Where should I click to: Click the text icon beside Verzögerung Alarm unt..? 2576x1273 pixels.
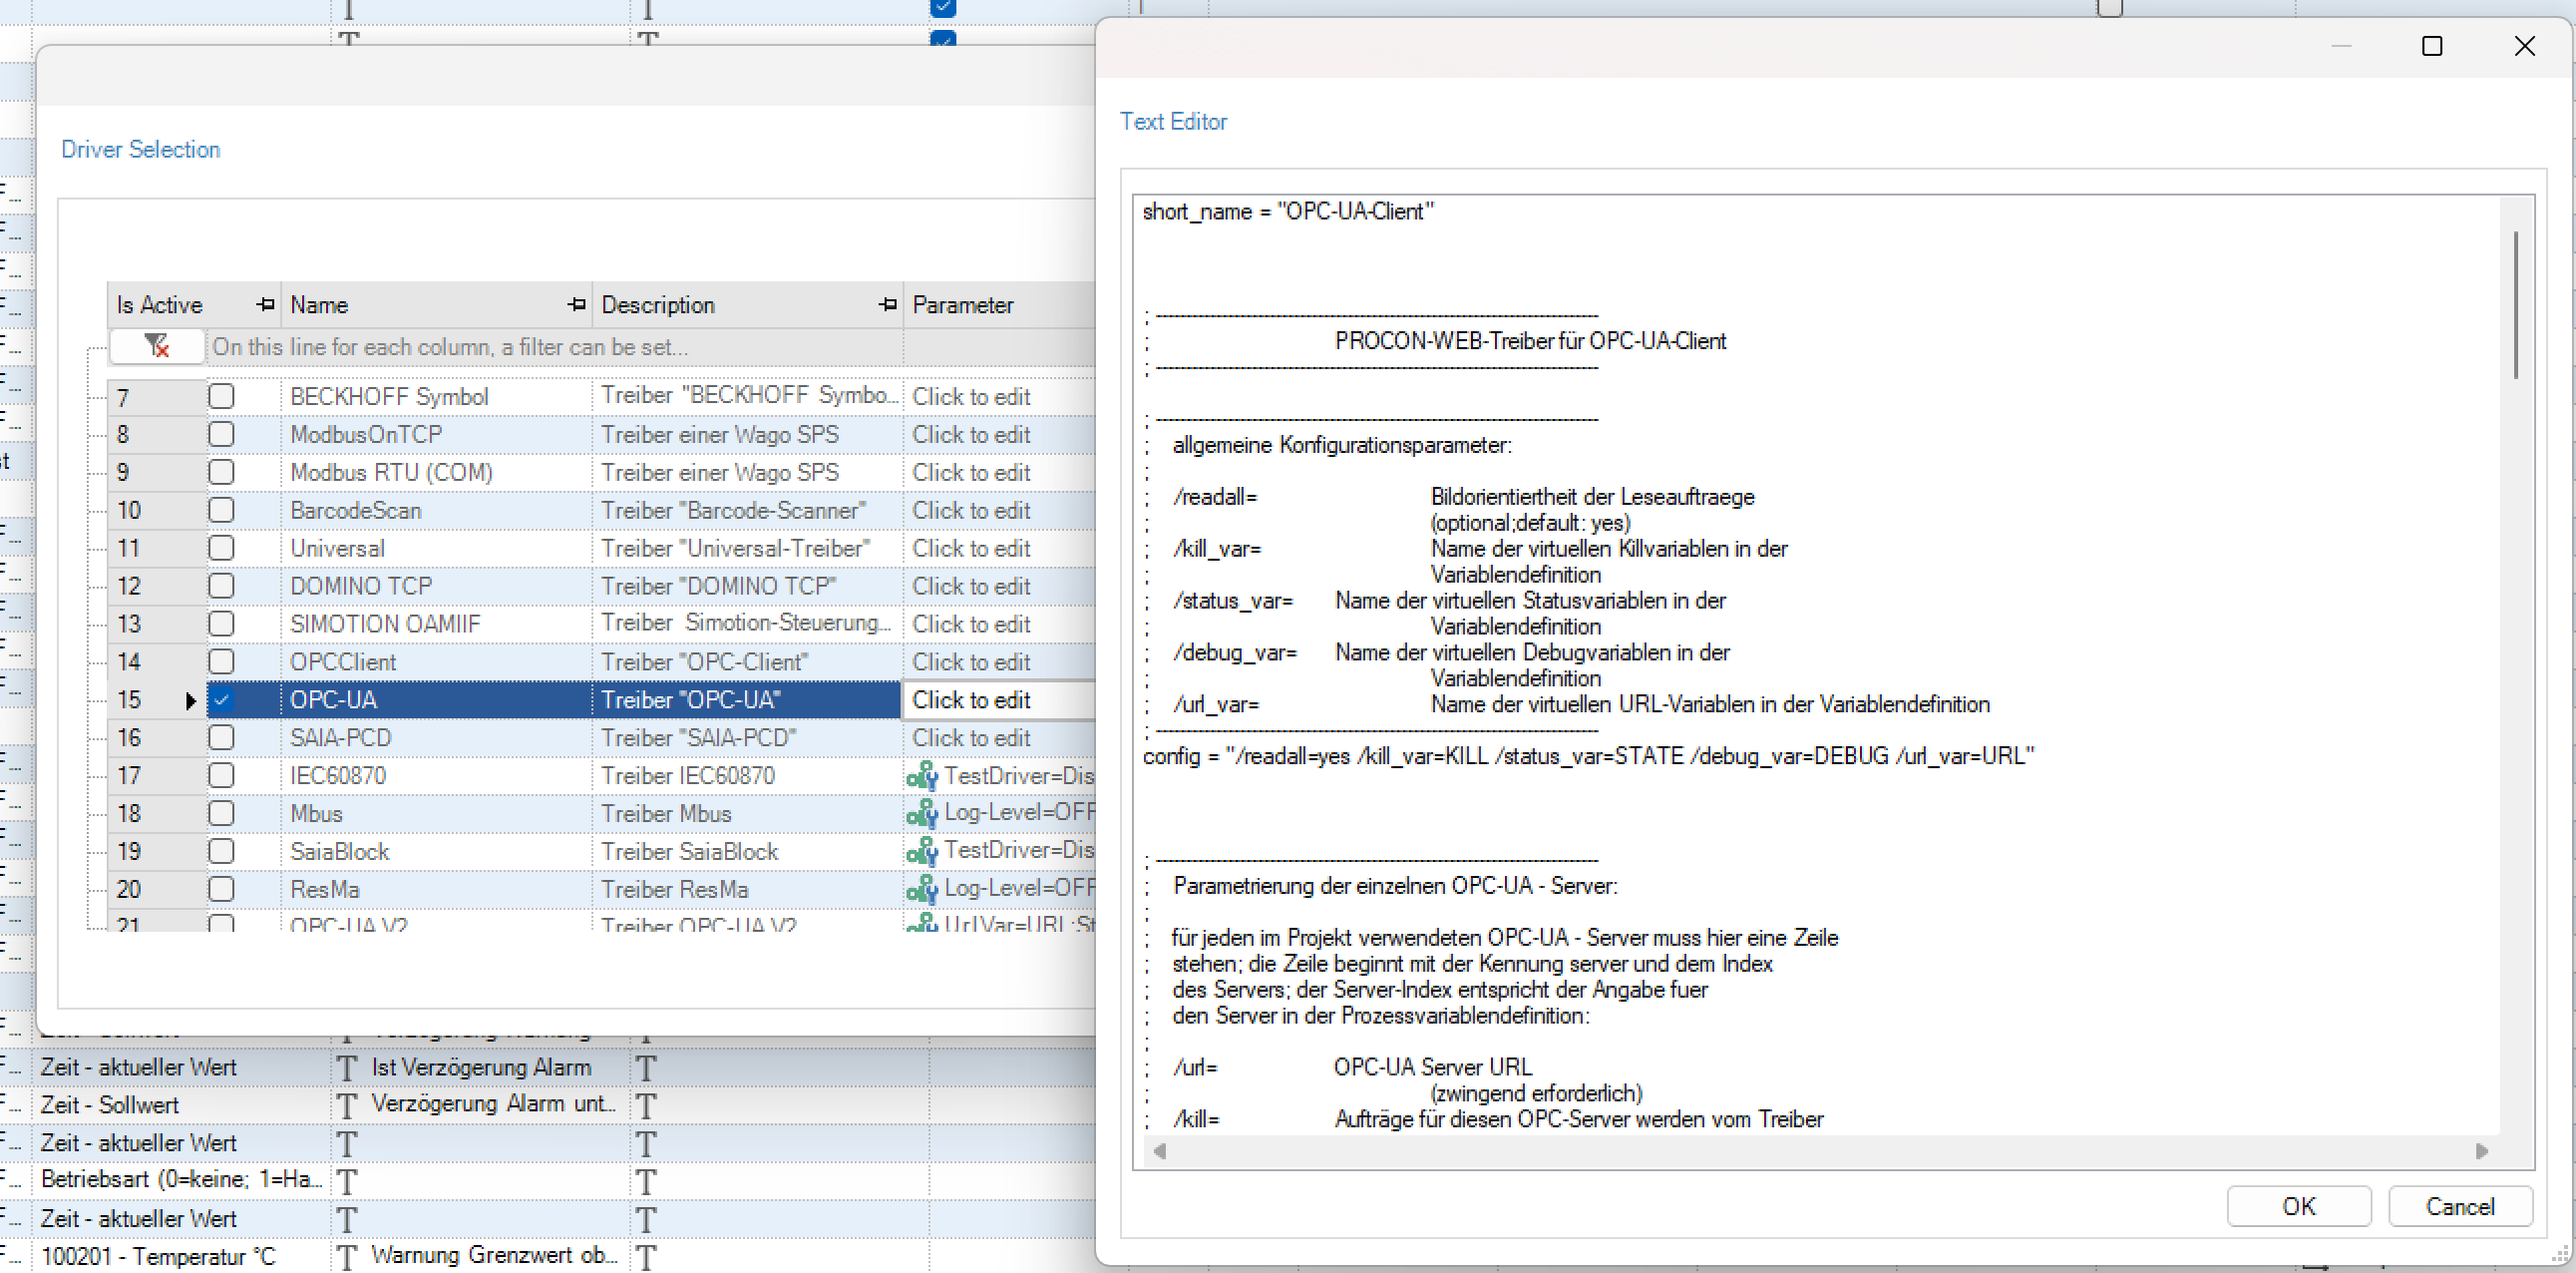click(346, 1106)
